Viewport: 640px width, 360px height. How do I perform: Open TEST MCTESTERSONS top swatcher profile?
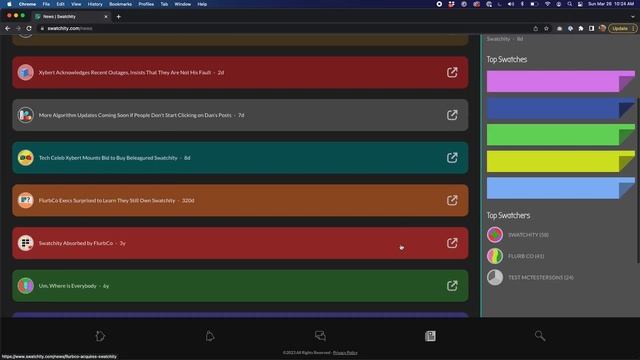click(x=541, y=277)
